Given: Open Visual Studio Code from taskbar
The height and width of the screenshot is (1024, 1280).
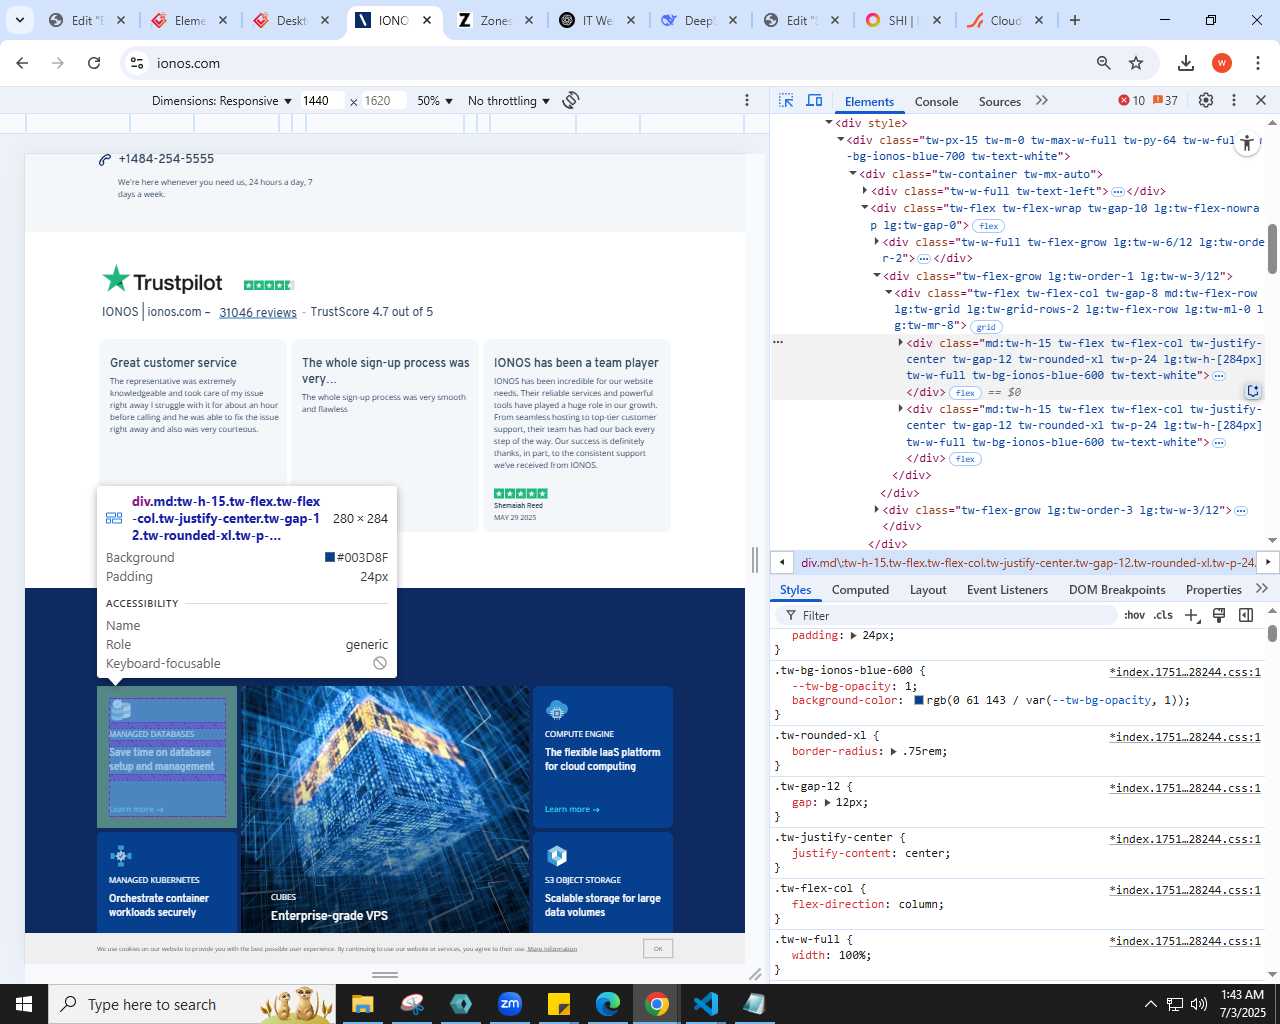Looking at the screenshot, I should pyautogui.click(x=706, y=1004).
